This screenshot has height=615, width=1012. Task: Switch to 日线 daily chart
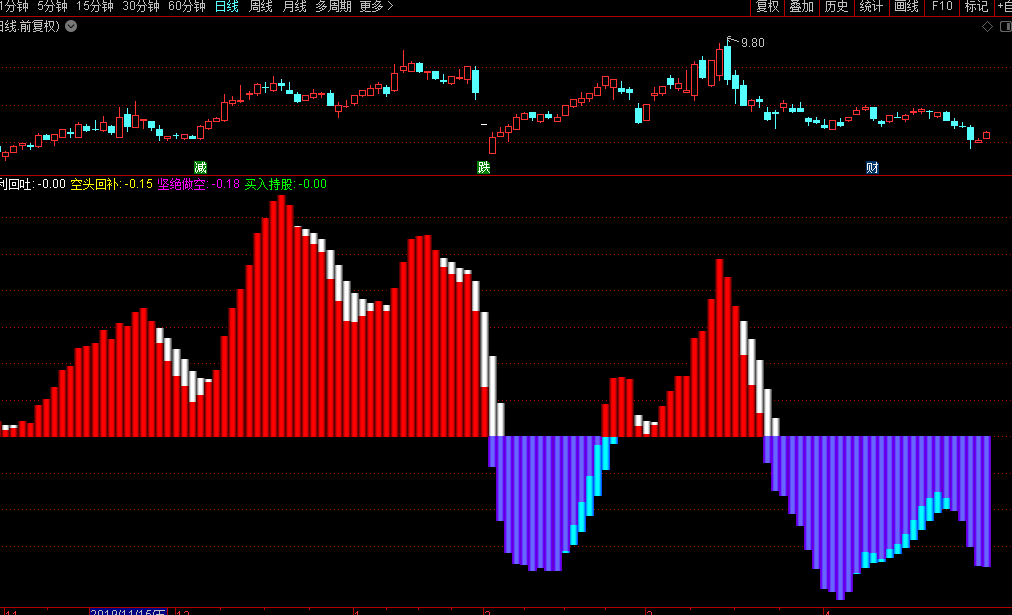(227, 7)
